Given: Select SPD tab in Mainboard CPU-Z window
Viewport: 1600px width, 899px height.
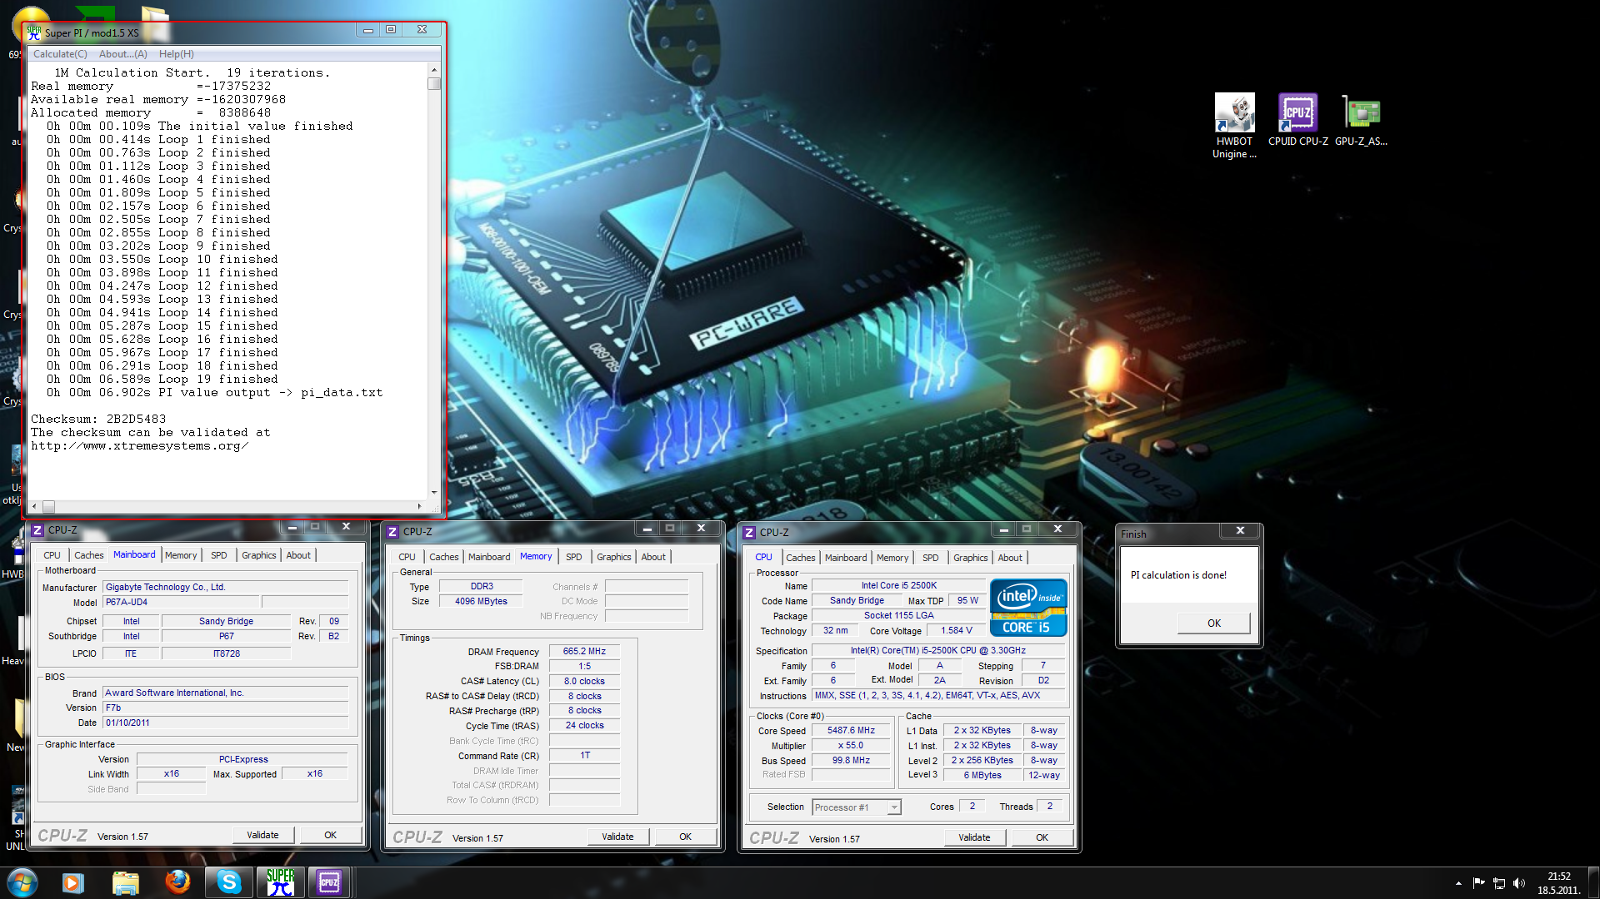Looking at the screenshot, I should [x=219, y=555].
